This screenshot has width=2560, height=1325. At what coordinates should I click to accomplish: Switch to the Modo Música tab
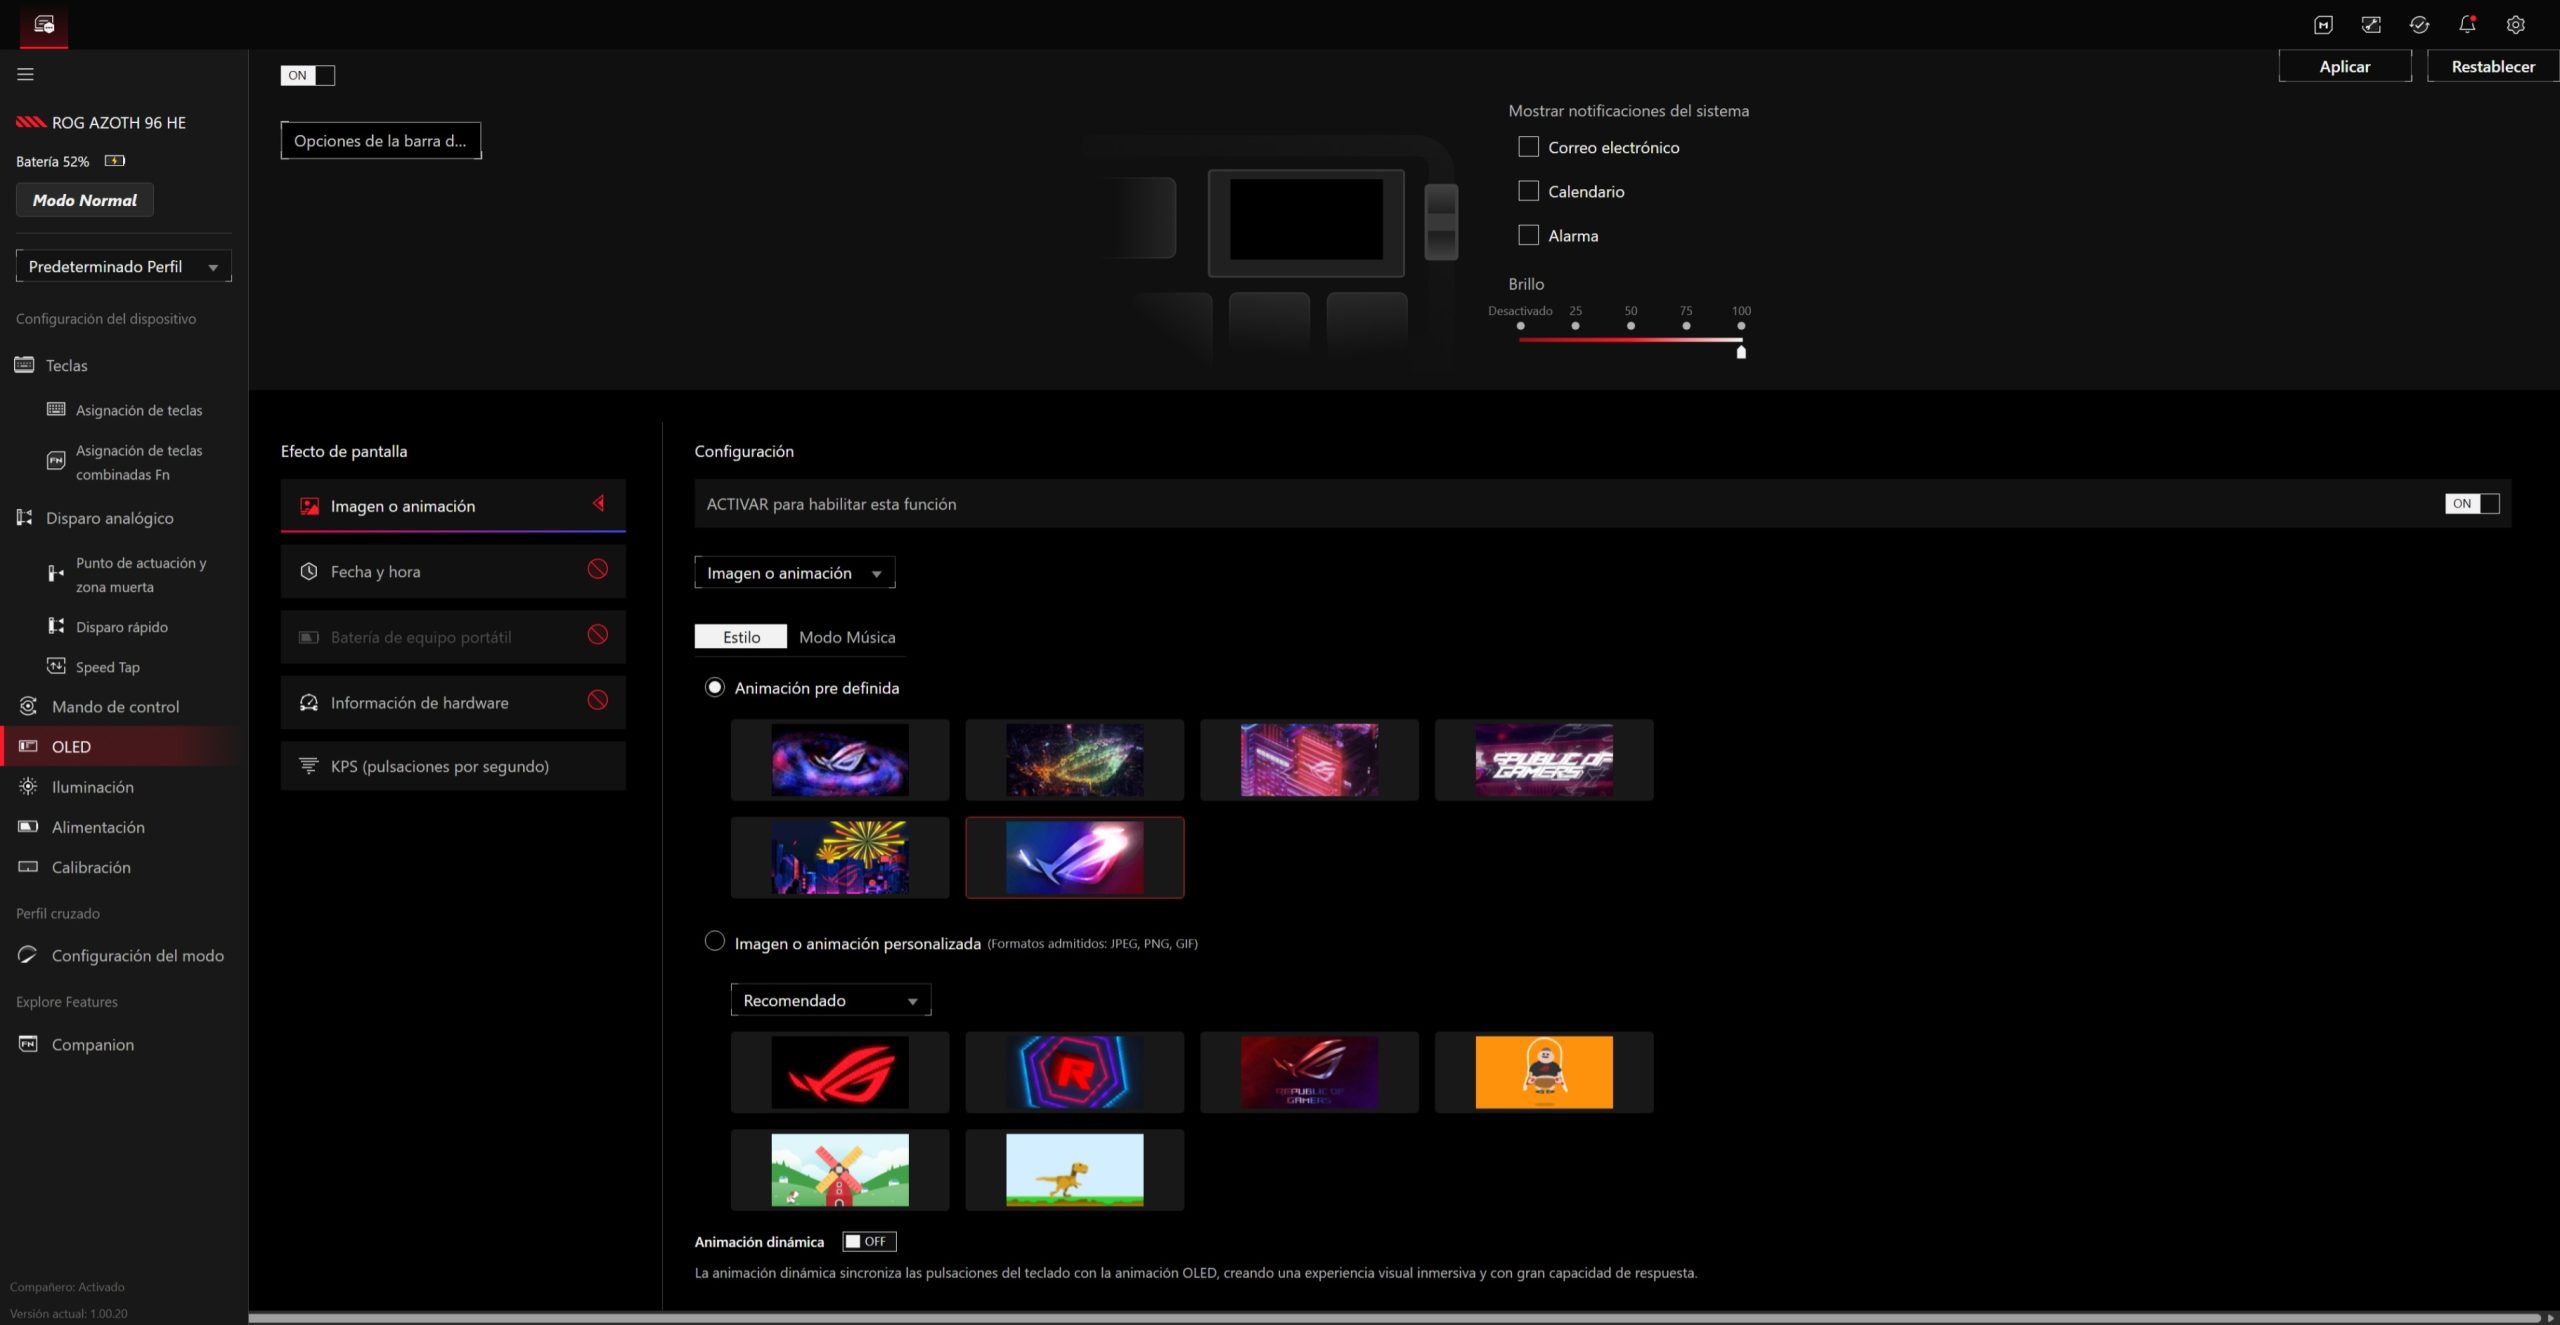[x=846, y=637]
